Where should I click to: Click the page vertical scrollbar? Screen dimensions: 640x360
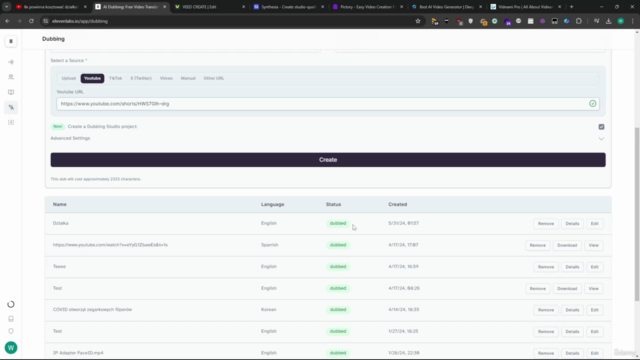click(x=637, y=214)
